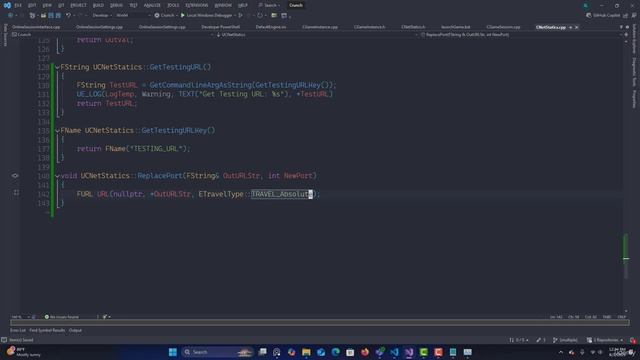Open the Debug menu
The height and width of the screenshot is (360, 640).
coord(116,5)
